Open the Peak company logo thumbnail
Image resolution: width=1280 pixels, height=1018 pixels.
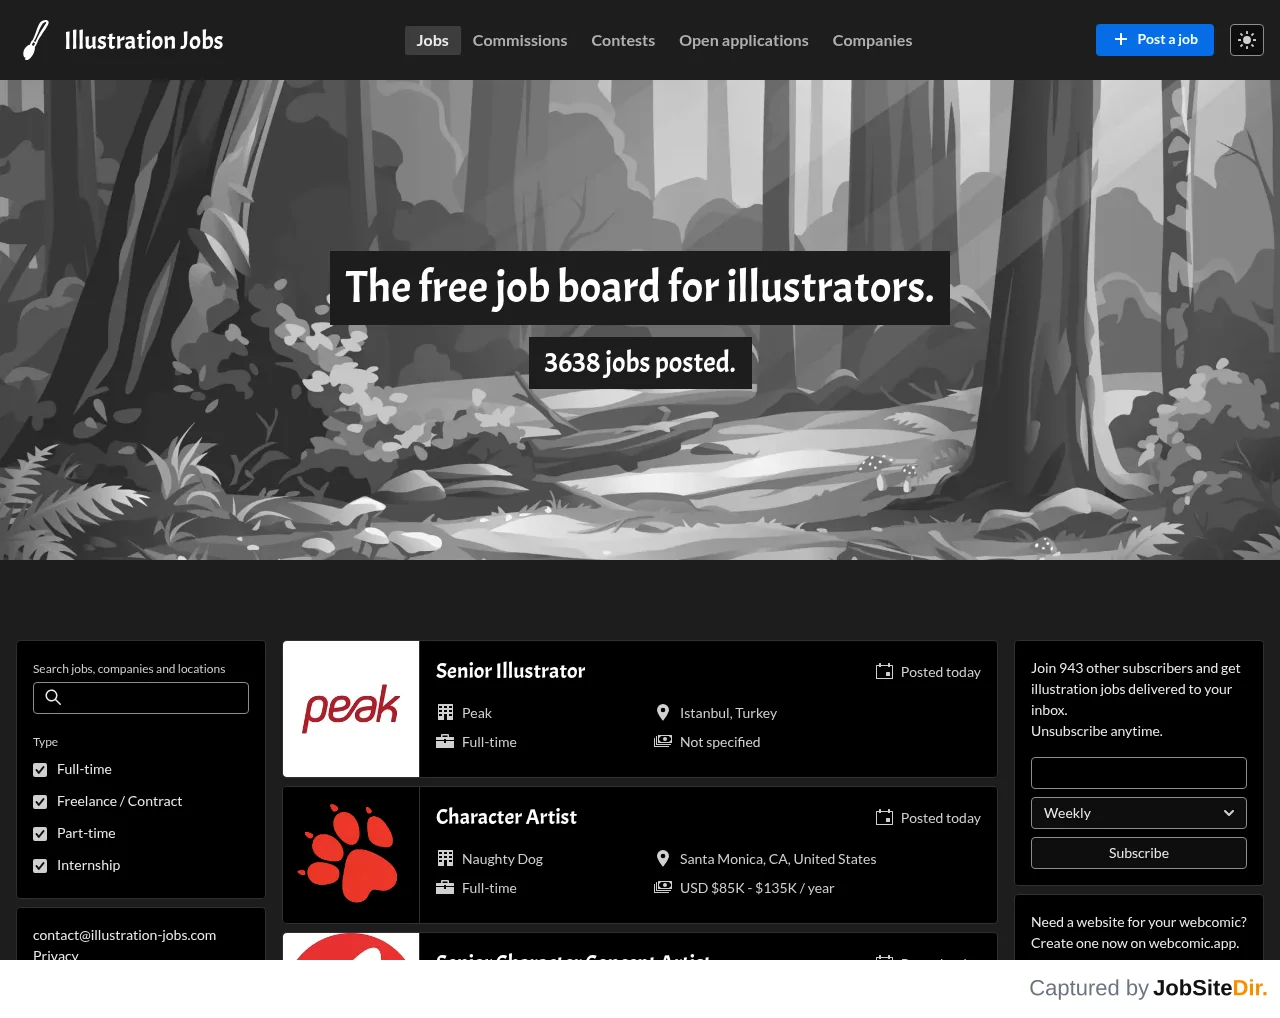pyautogui.click(x=351, y=709)
